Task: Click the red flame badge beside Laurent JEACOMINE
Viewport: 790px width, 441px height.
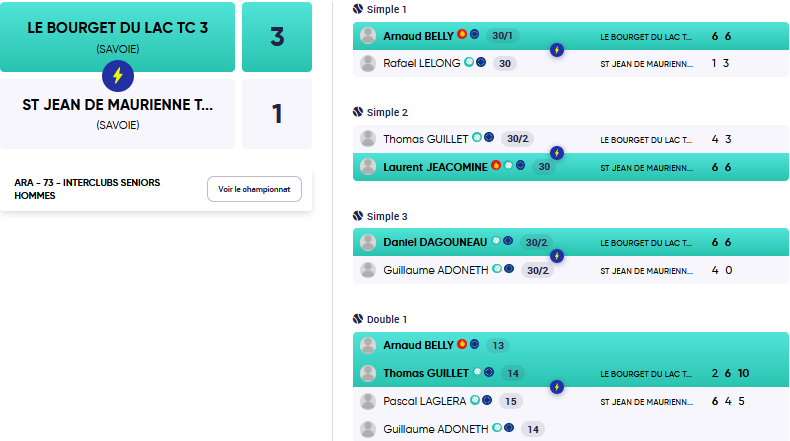Action: click(x=496, y=165)
